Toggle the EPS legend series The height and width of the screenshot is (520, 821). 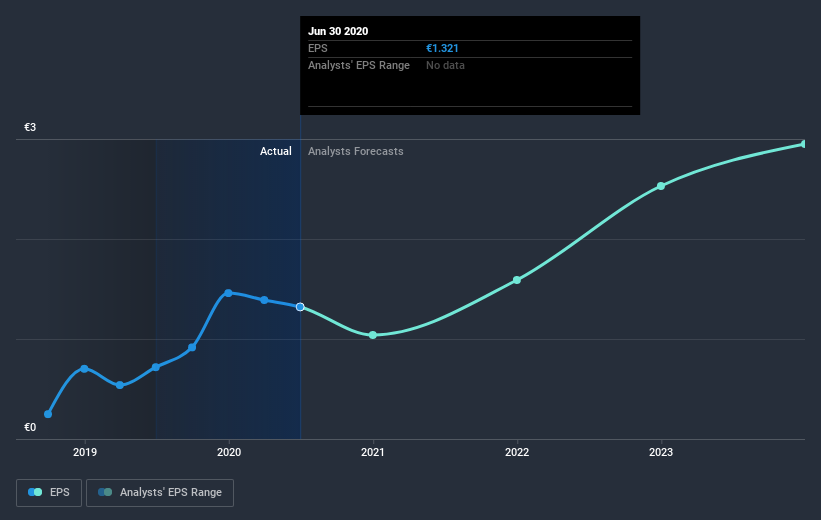(49, 492)
